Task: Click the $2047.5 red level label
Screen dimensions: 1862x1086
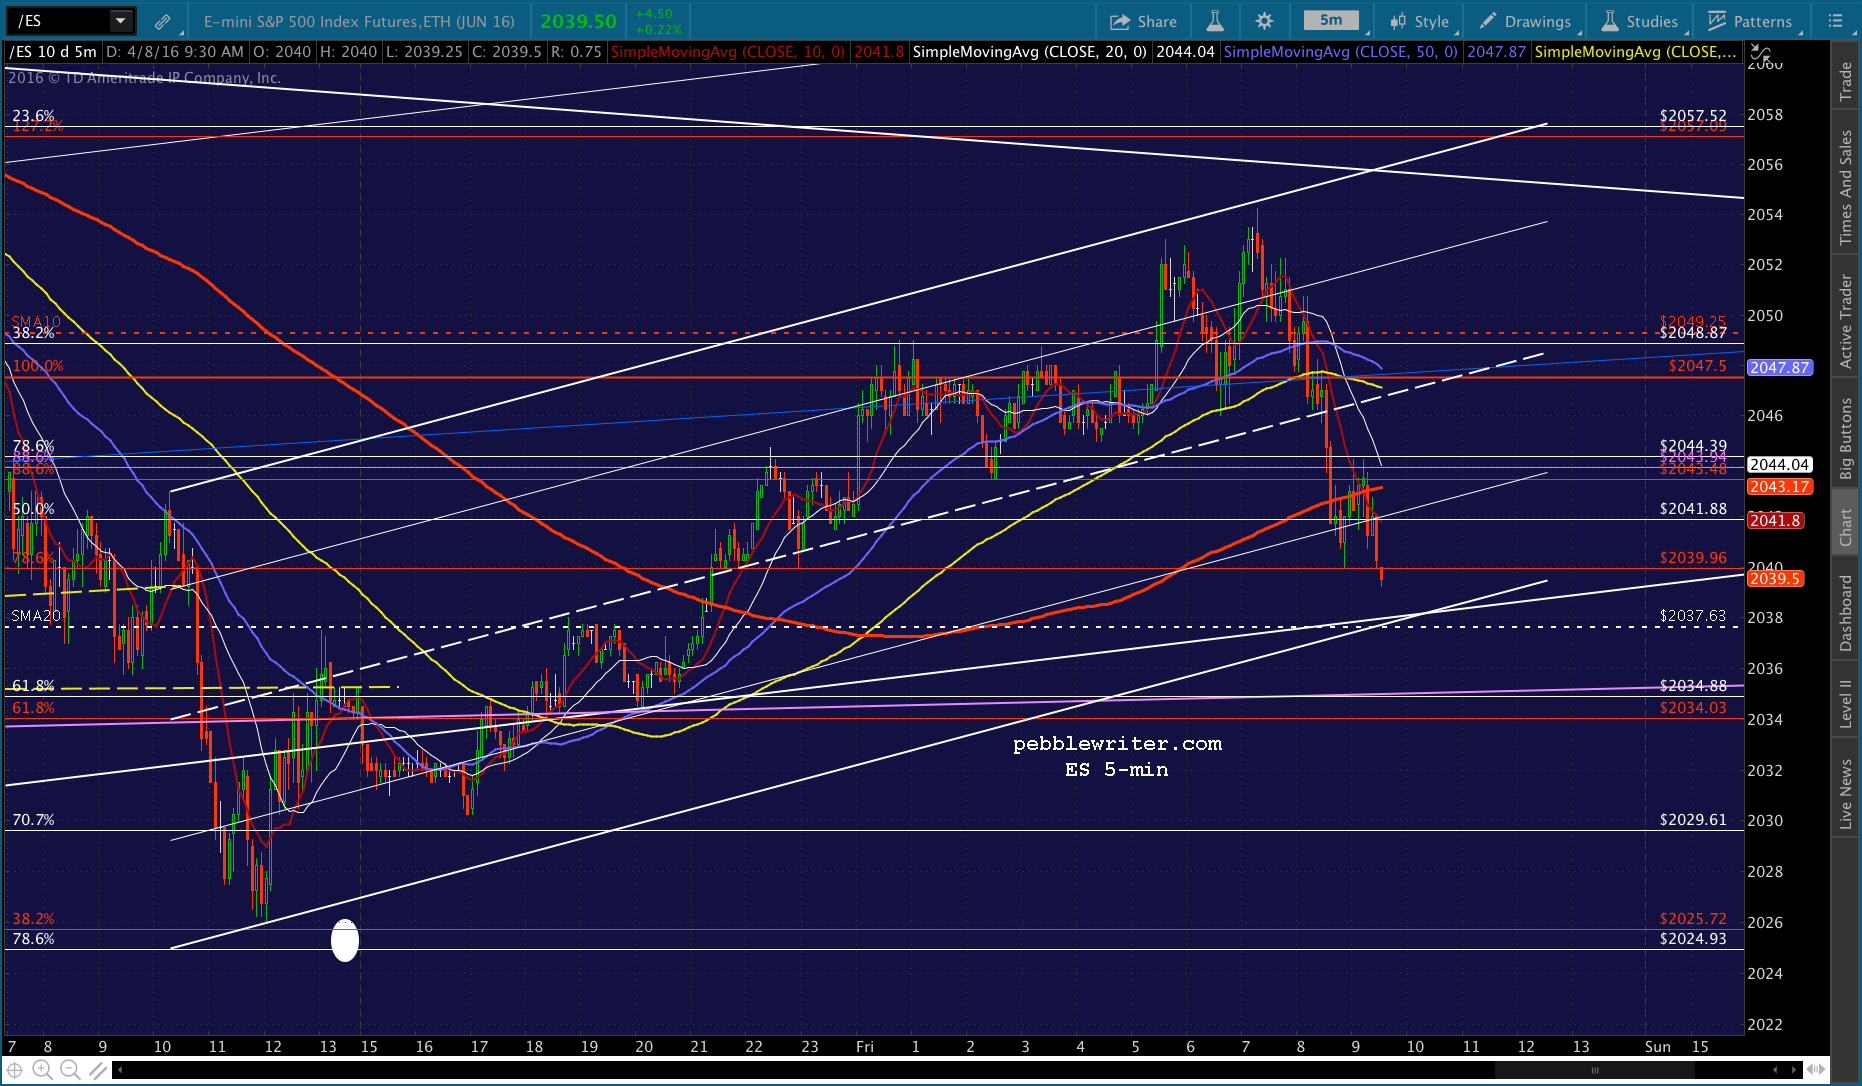Action: [x=1697, y=366]
